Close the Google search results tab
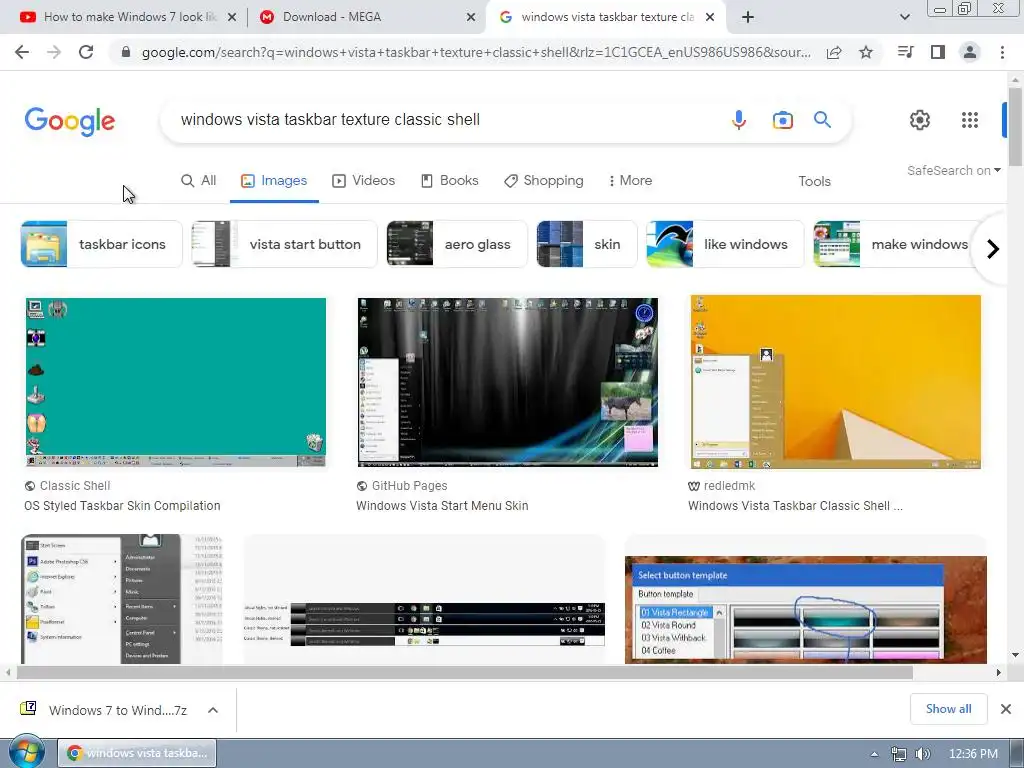 click(710, 18)
